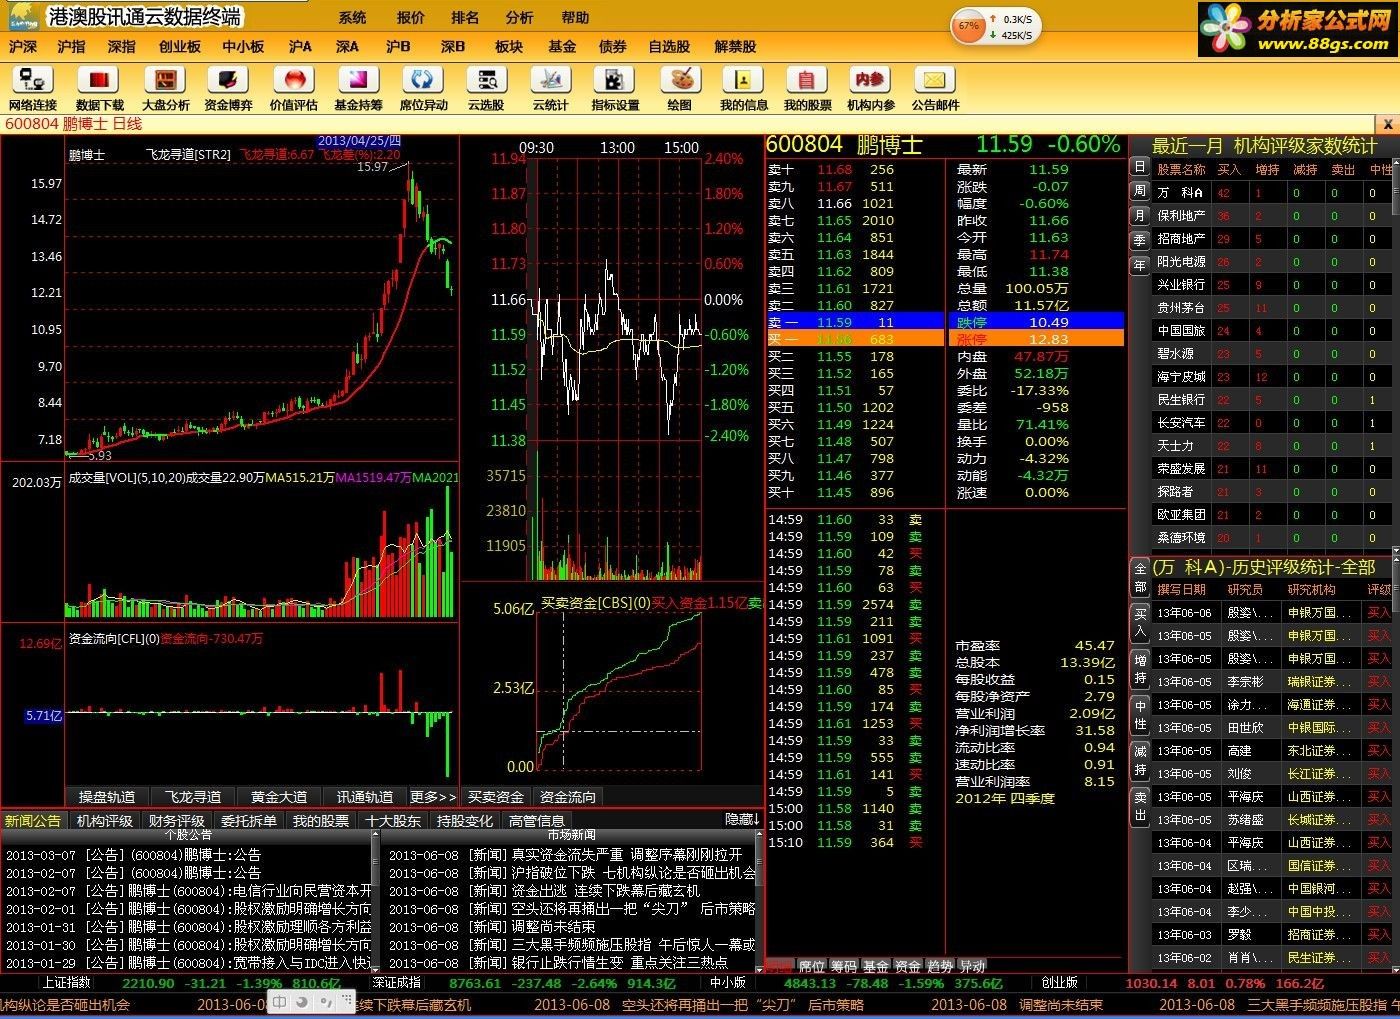Open the 帮助 menu

tap(575, 18)
